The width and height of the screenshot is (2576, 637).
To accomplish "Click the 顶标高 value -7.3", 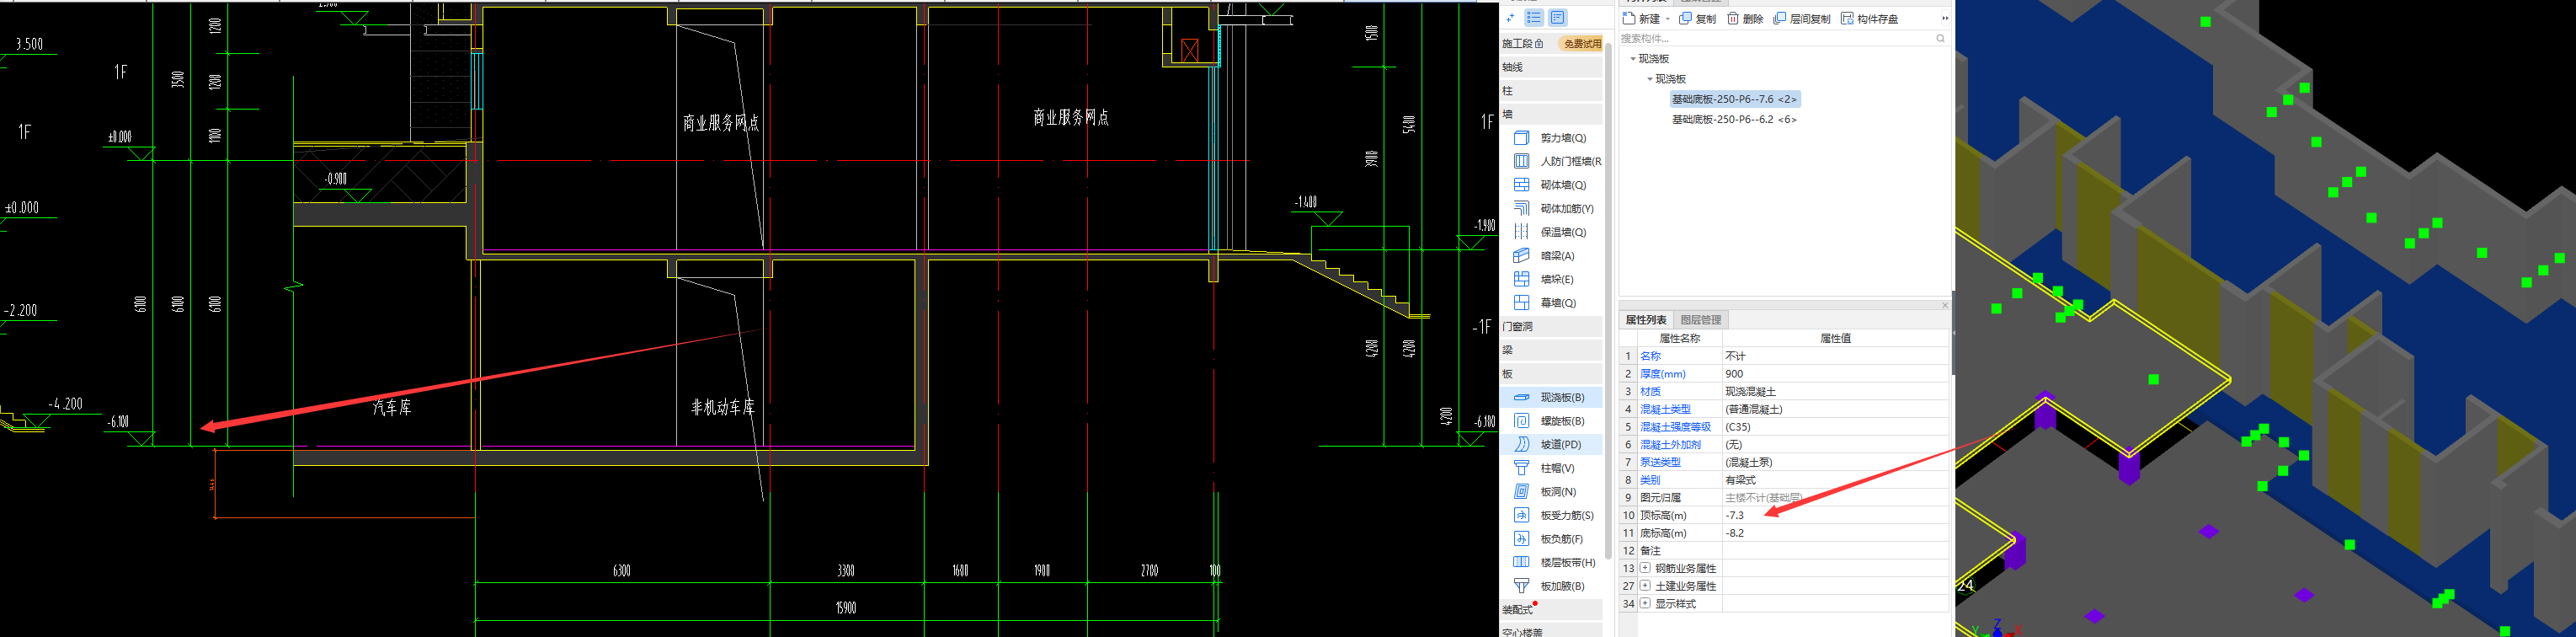I will 1835,515.
